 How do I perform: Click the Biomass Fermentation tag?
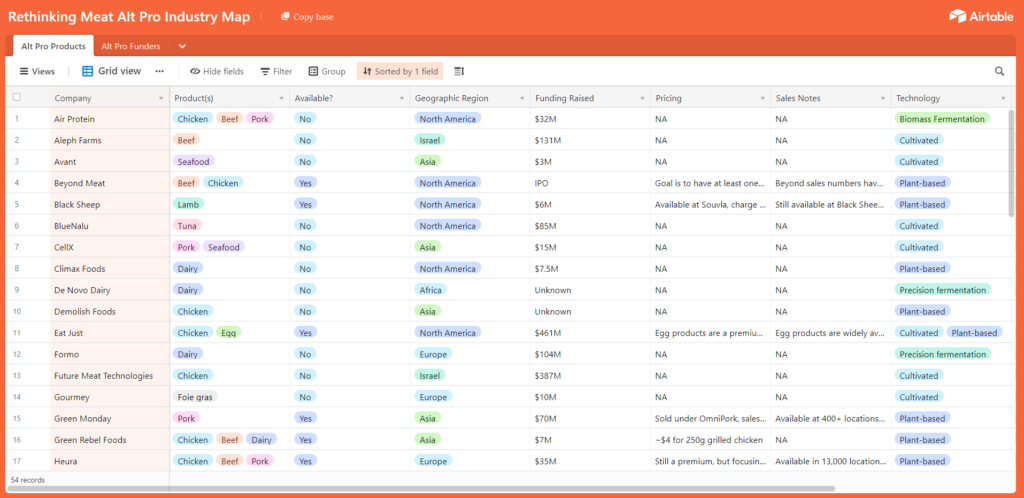pos(942,119)
